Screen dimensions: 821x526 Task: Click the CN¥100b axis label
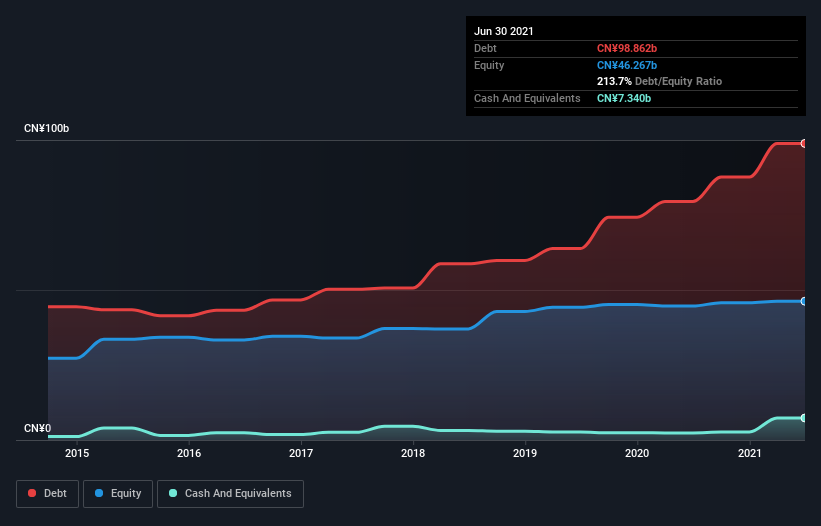[x=47, y=128]
